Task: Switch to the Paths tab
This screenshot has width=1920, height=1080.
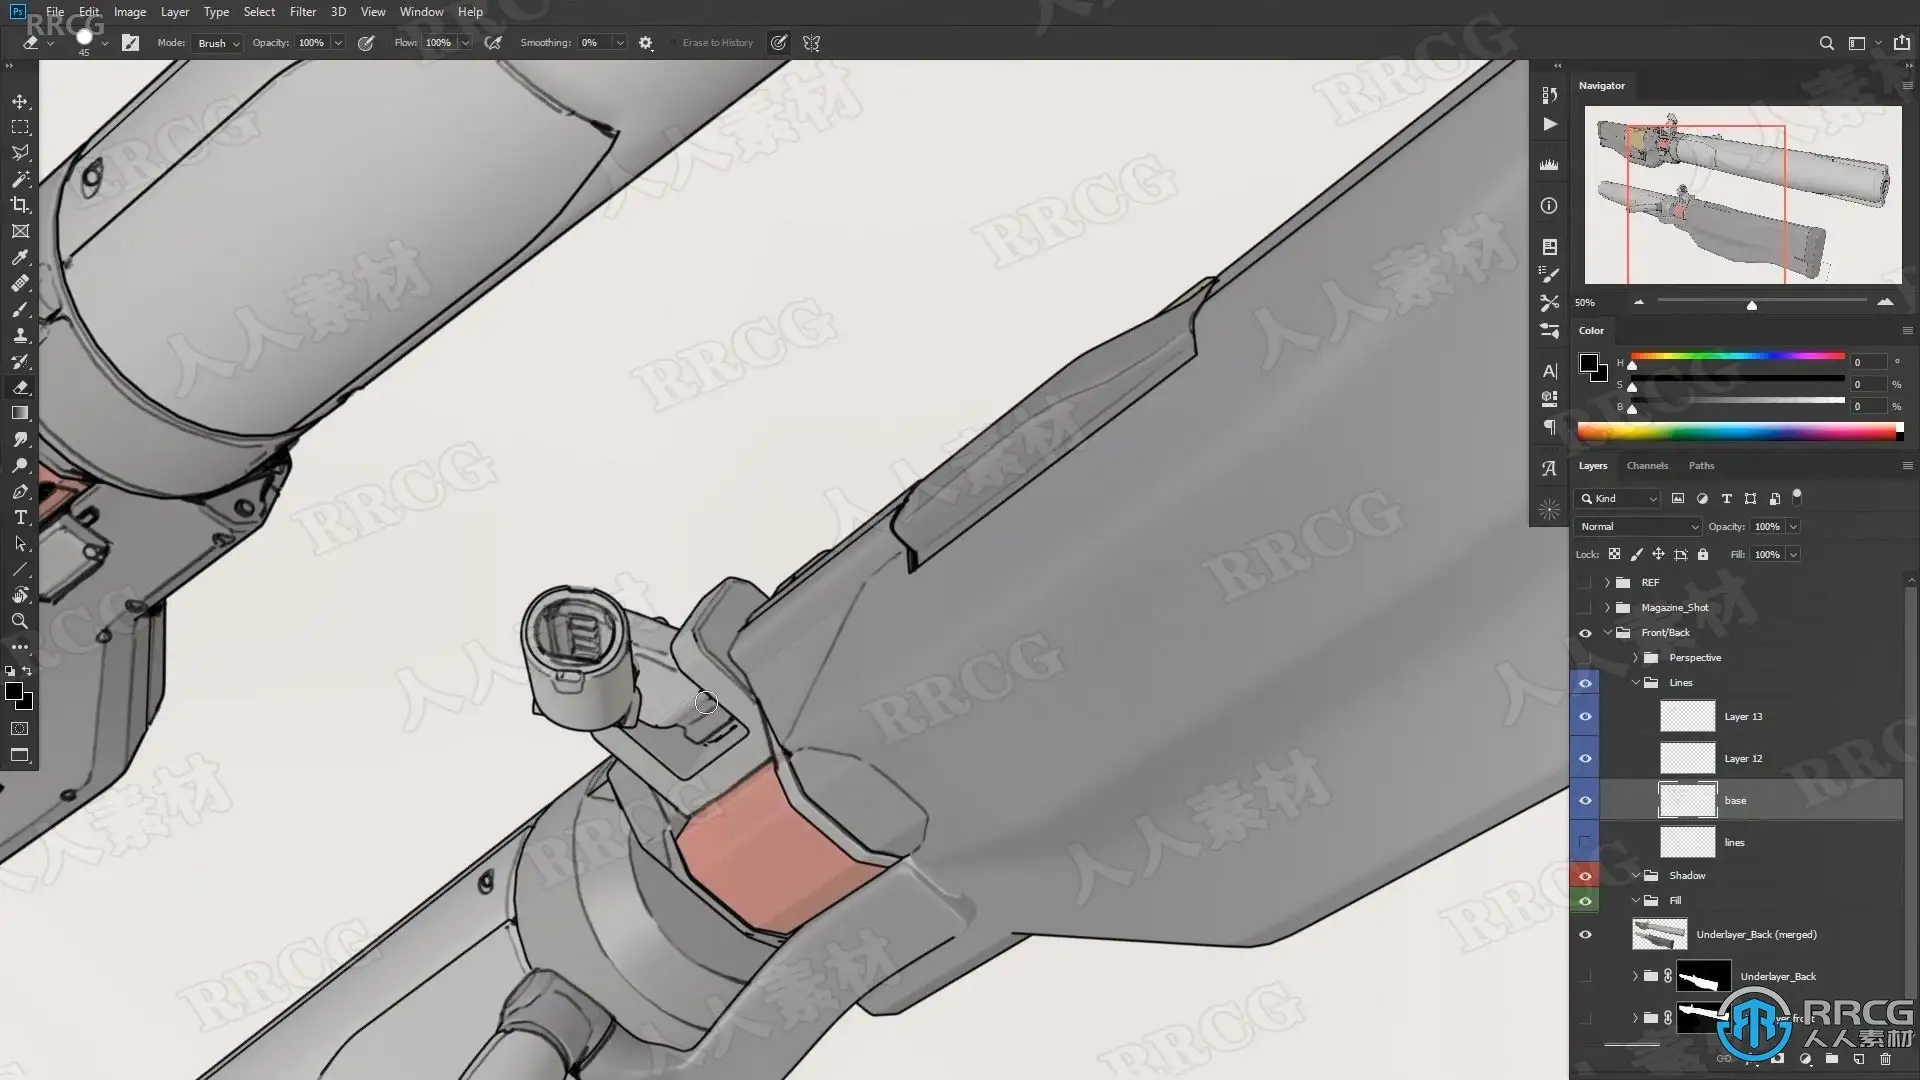Action: pyautogui.click(x=1701, y=466)
